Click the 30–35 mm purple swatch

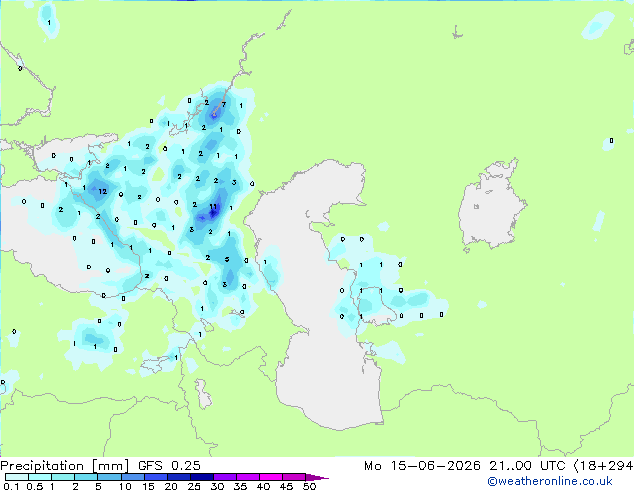tap(224, 477)
